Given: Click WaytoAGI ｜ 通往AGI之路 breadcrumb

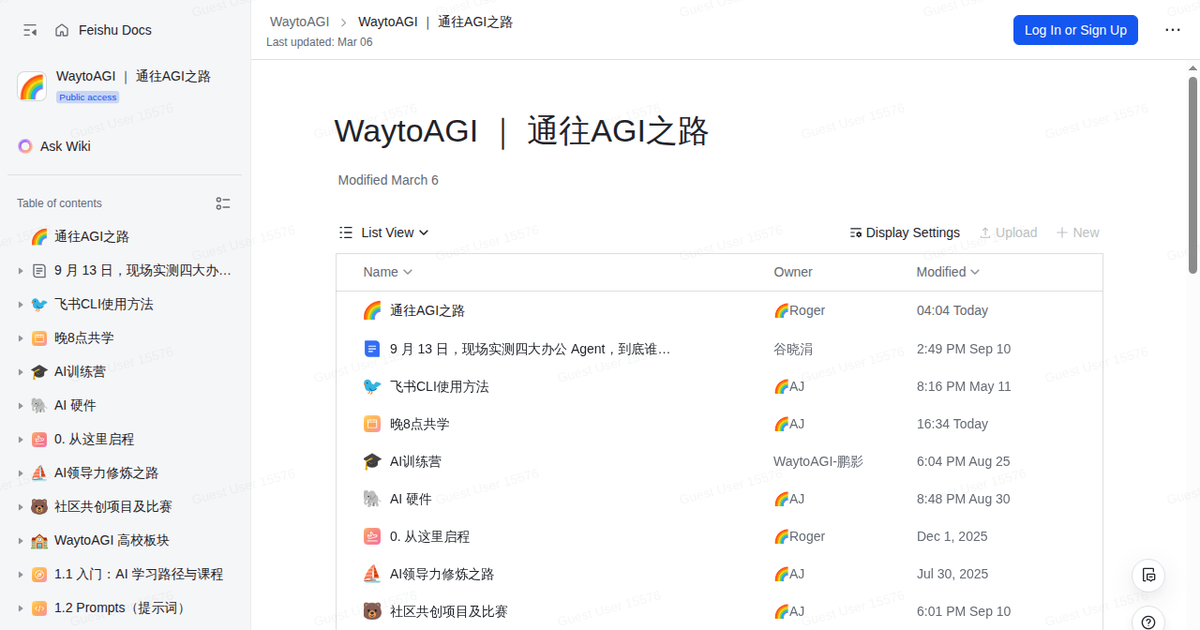Looking at the screenshot, I should (436, 21).
